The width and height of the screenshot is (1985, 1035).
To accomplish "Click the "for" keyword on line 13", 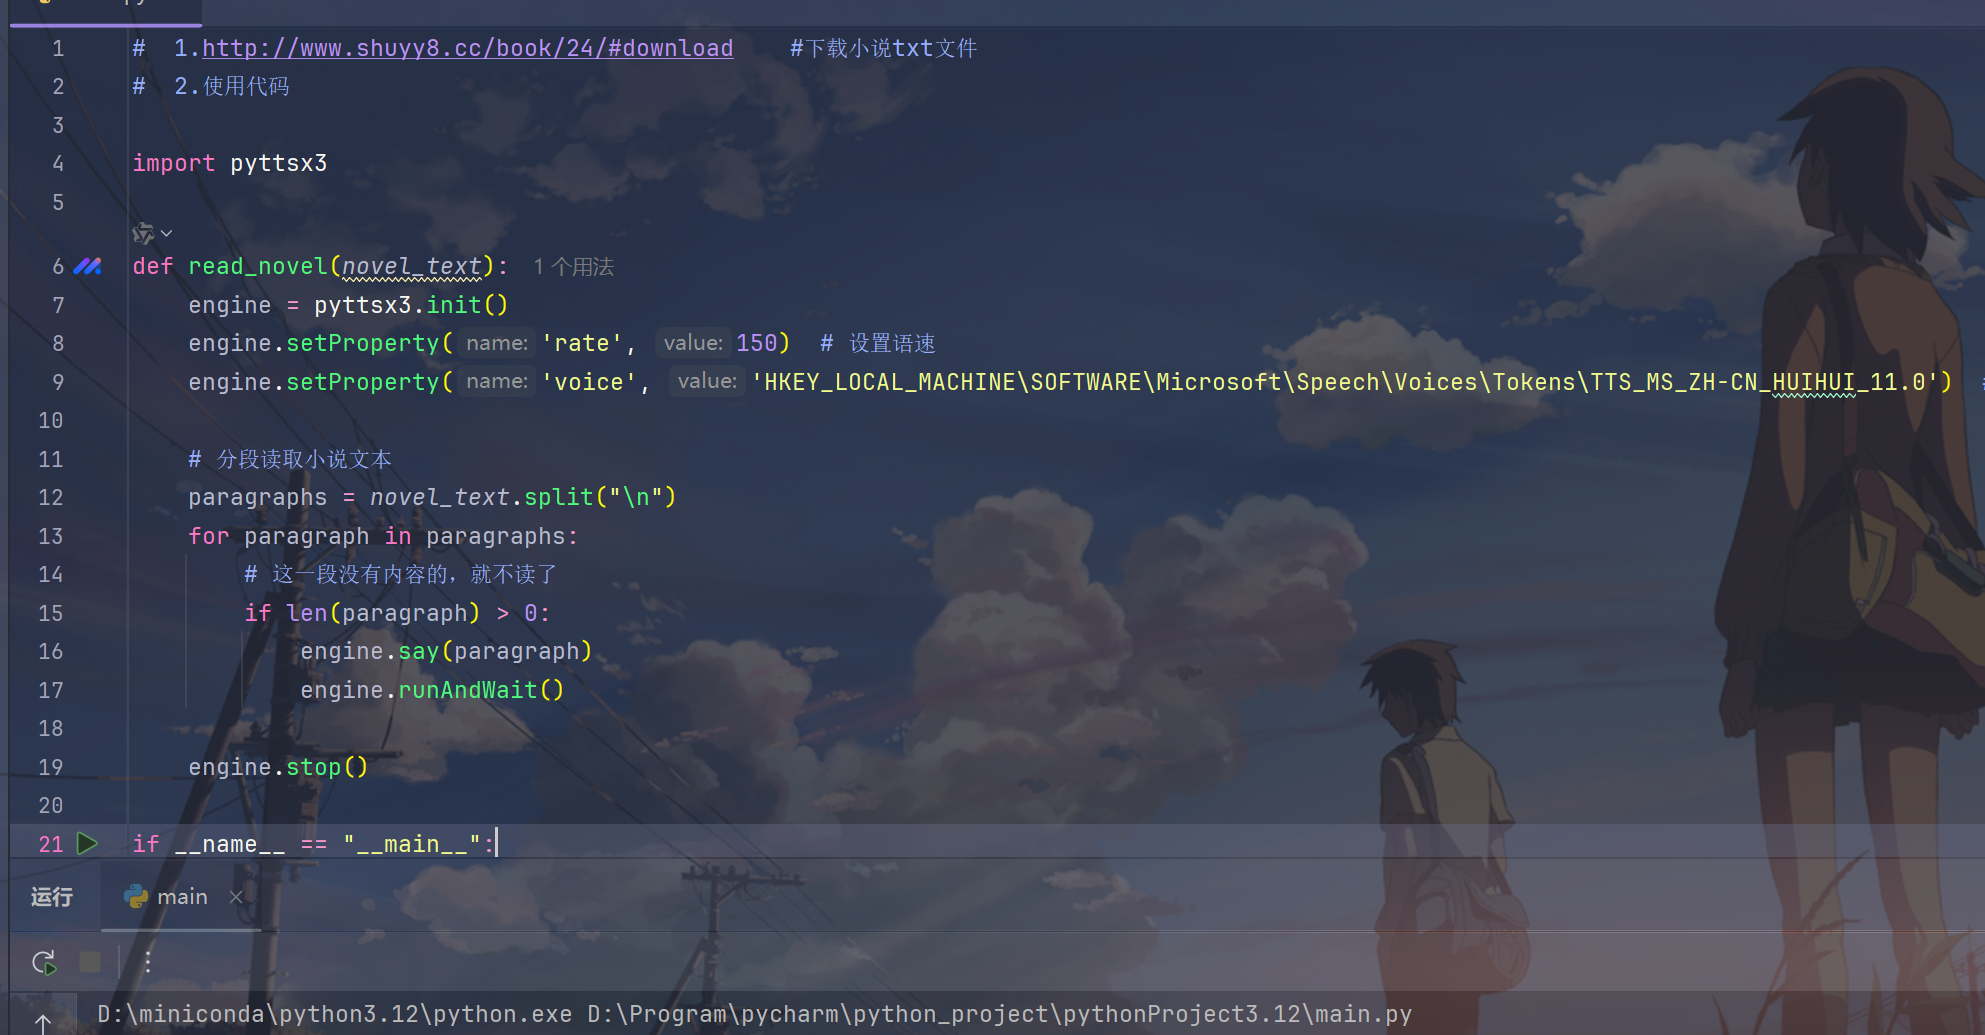I will [209, 536].
